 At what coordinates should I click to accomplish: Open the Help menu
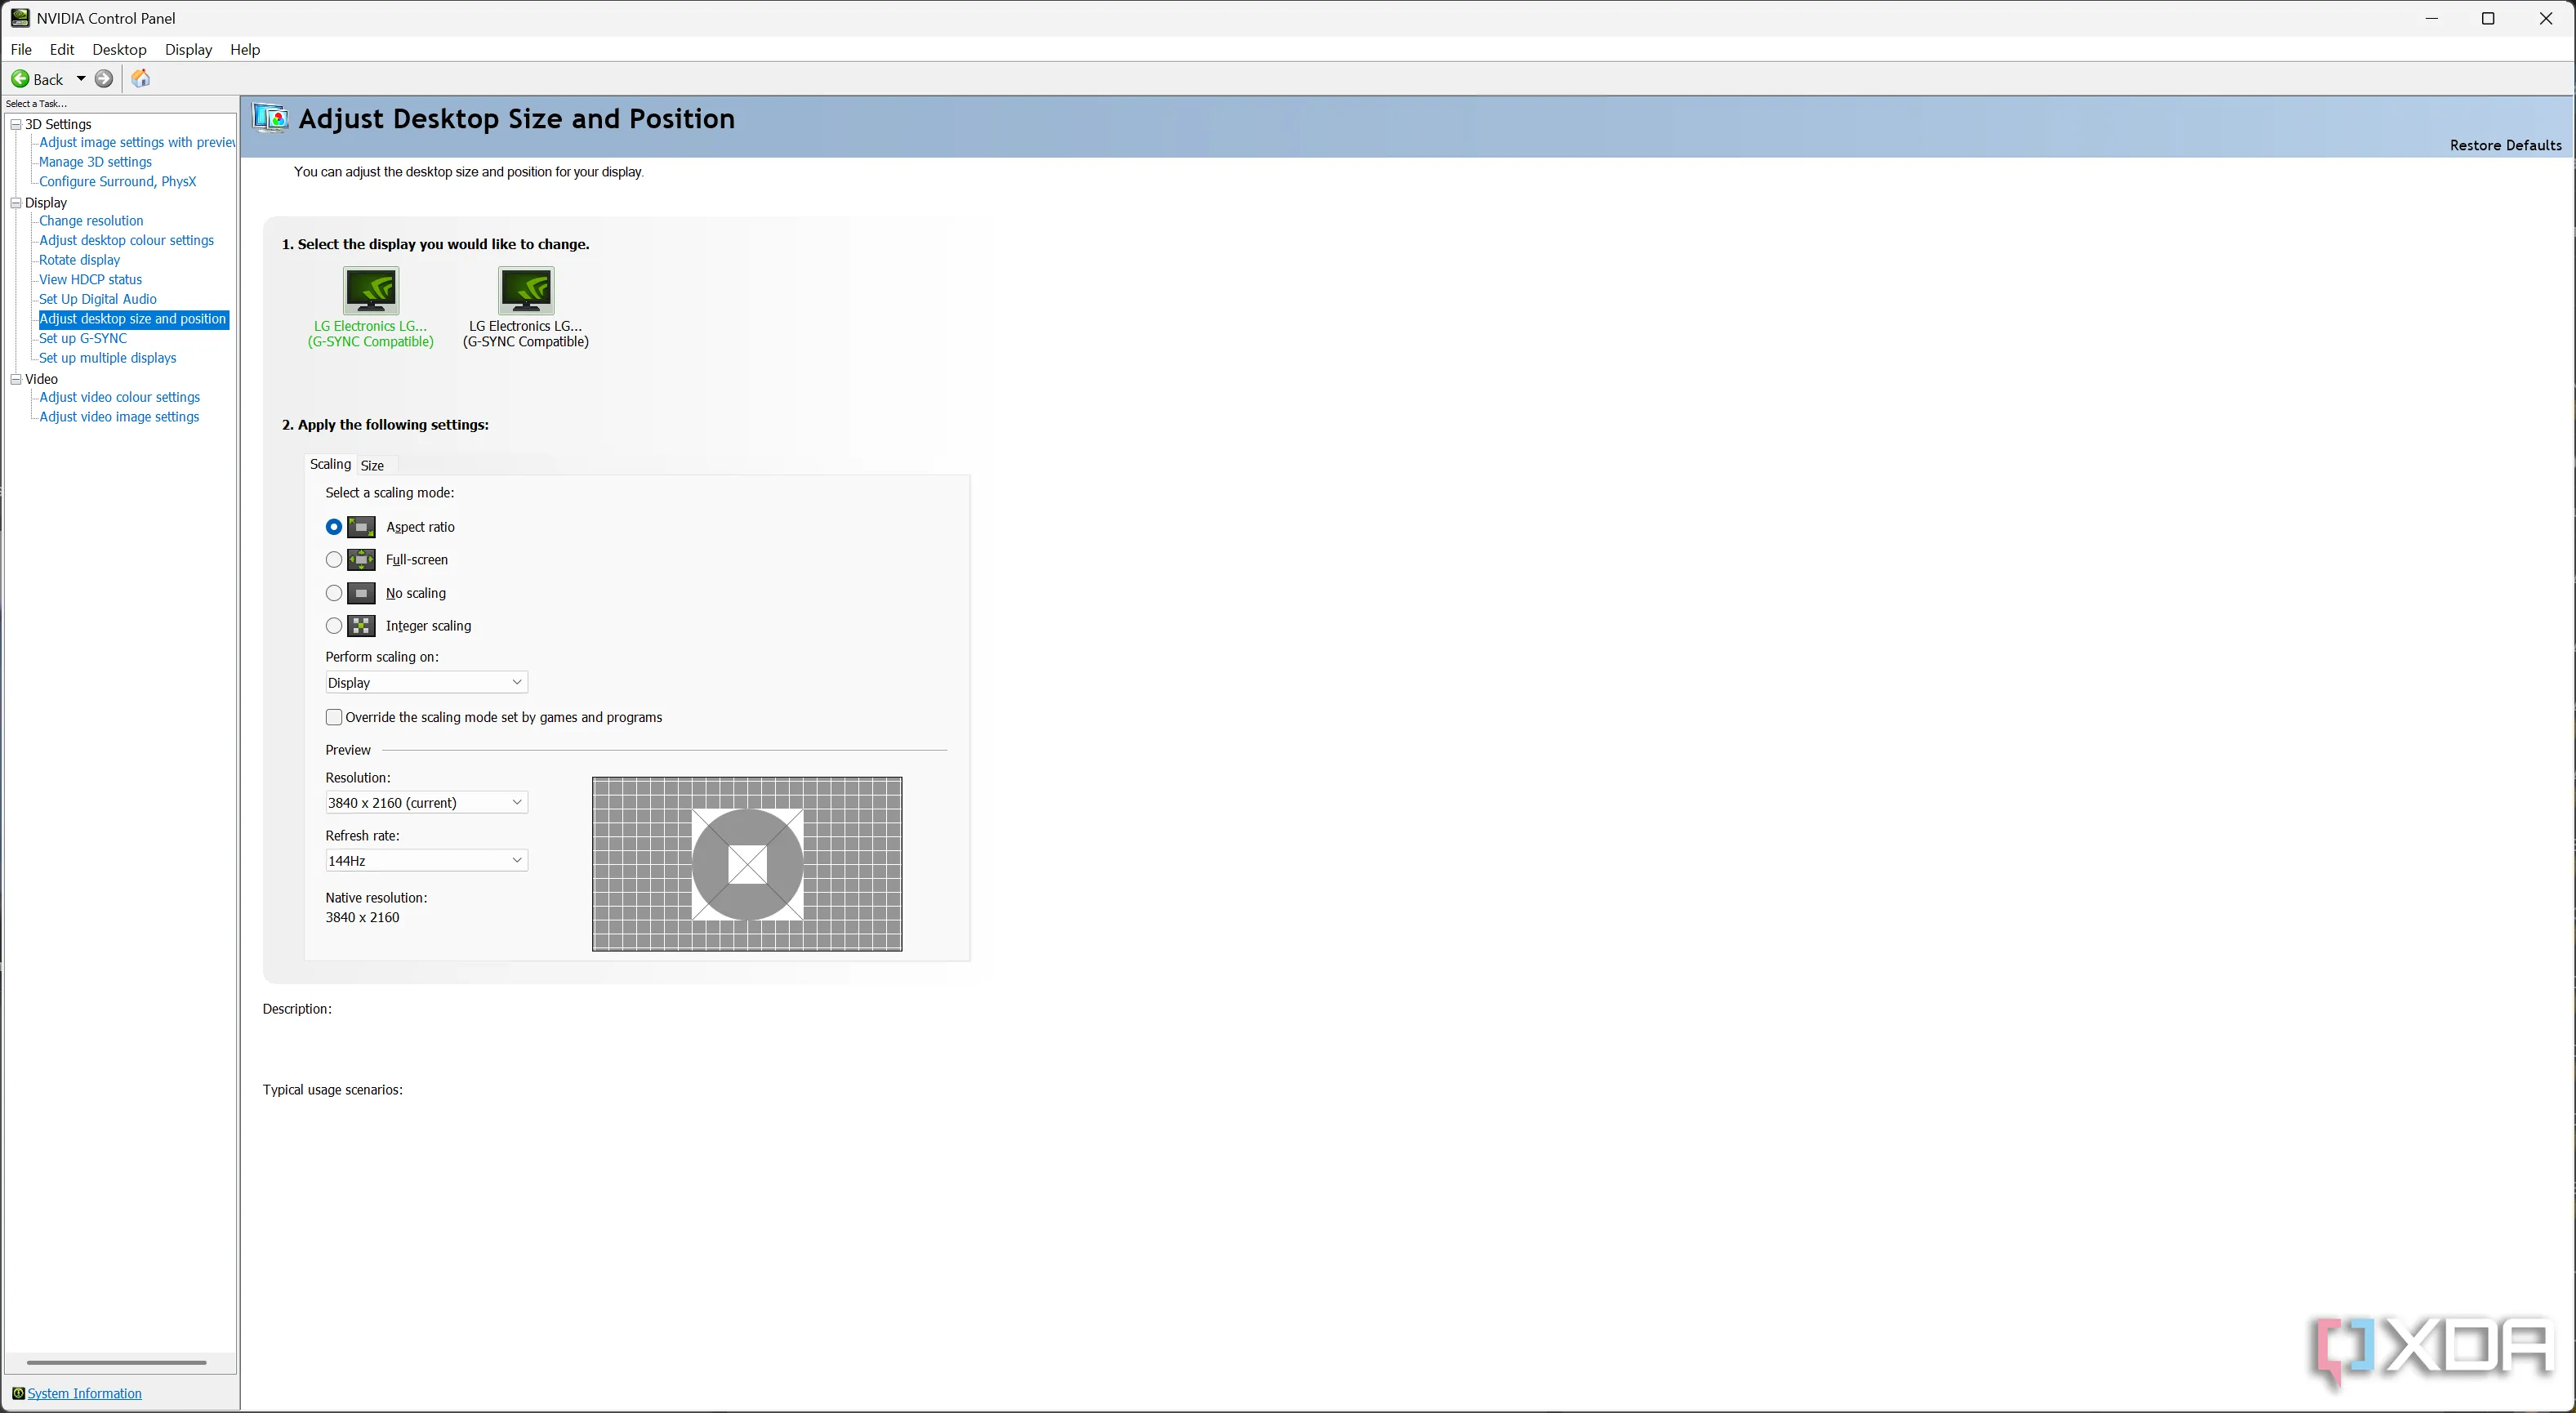245,49
